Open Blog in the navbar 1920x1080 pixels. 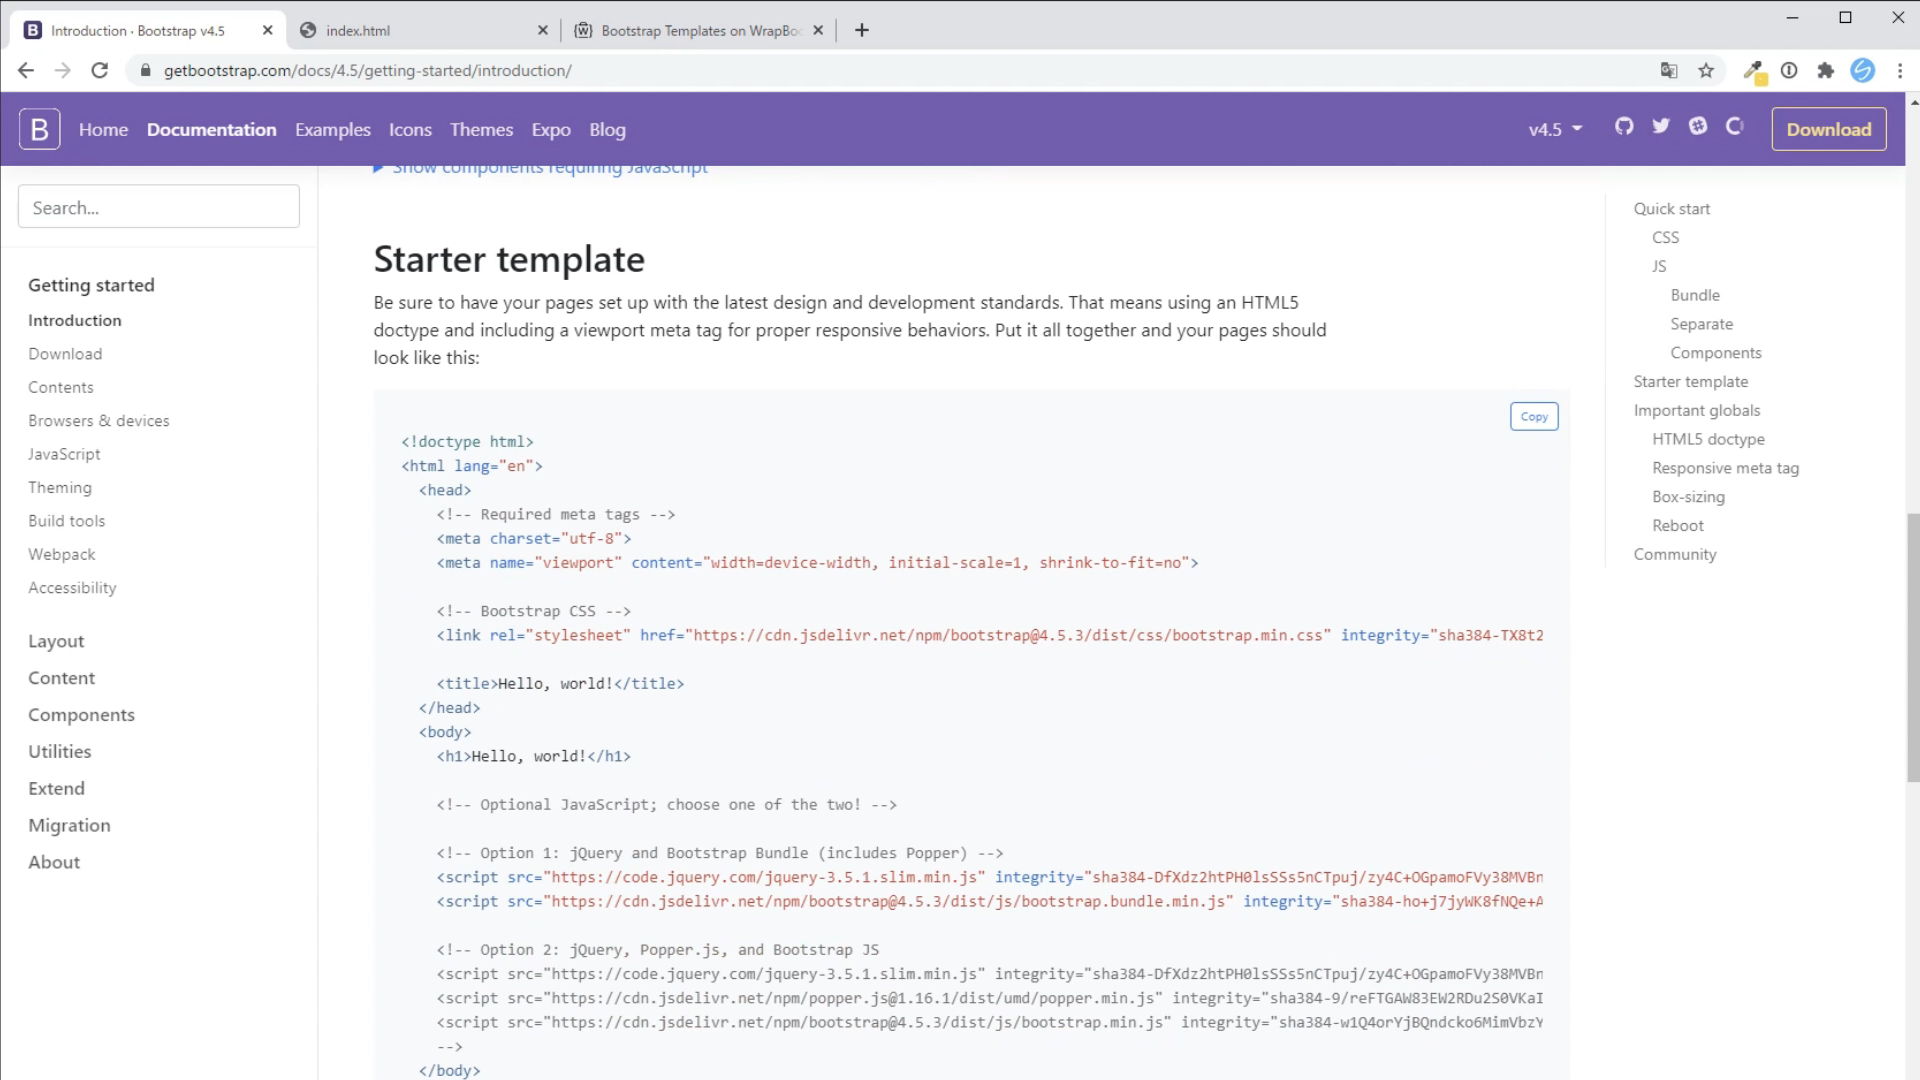tap(607, 129)
